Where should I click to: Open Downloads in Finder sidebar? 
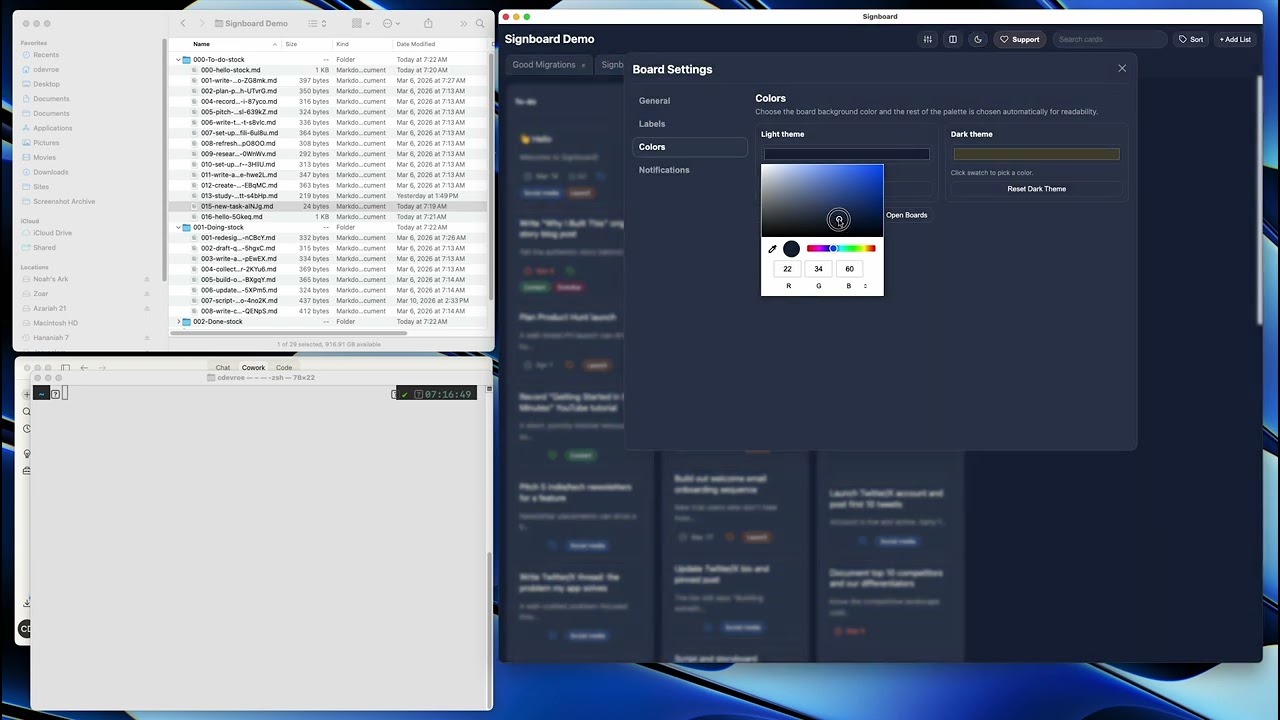51,172
